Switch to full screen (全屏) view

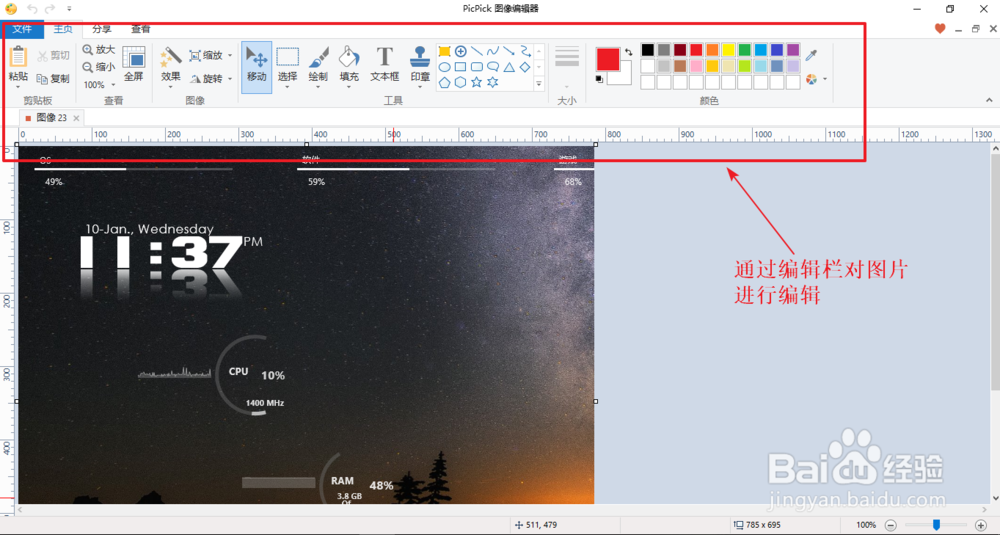point(133,64)
